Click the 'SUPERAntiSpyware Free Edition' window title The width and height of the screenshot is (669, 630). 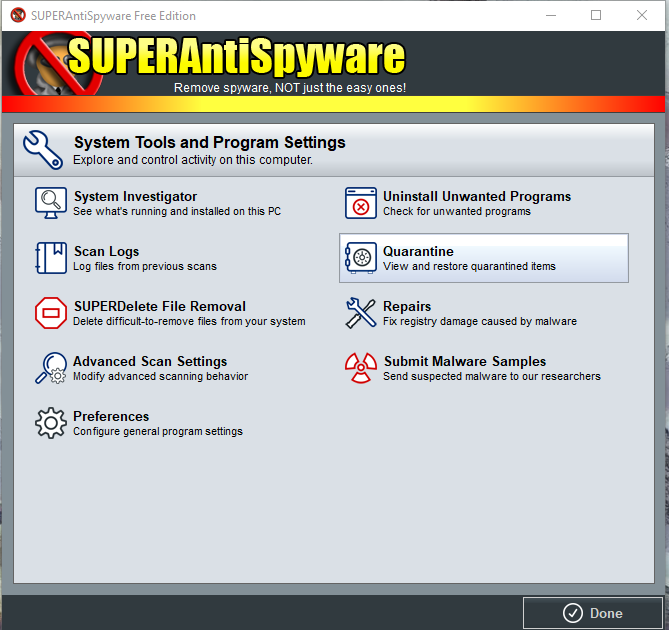[113, 16]
